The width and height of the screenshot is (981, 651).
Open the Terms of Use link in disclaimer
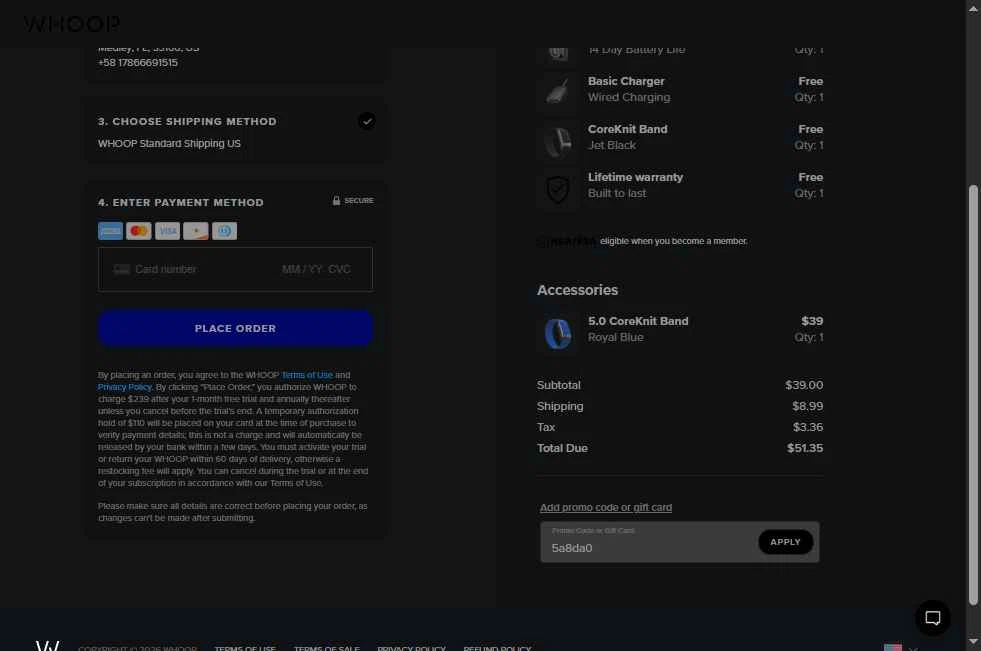(x=307, y=375)
